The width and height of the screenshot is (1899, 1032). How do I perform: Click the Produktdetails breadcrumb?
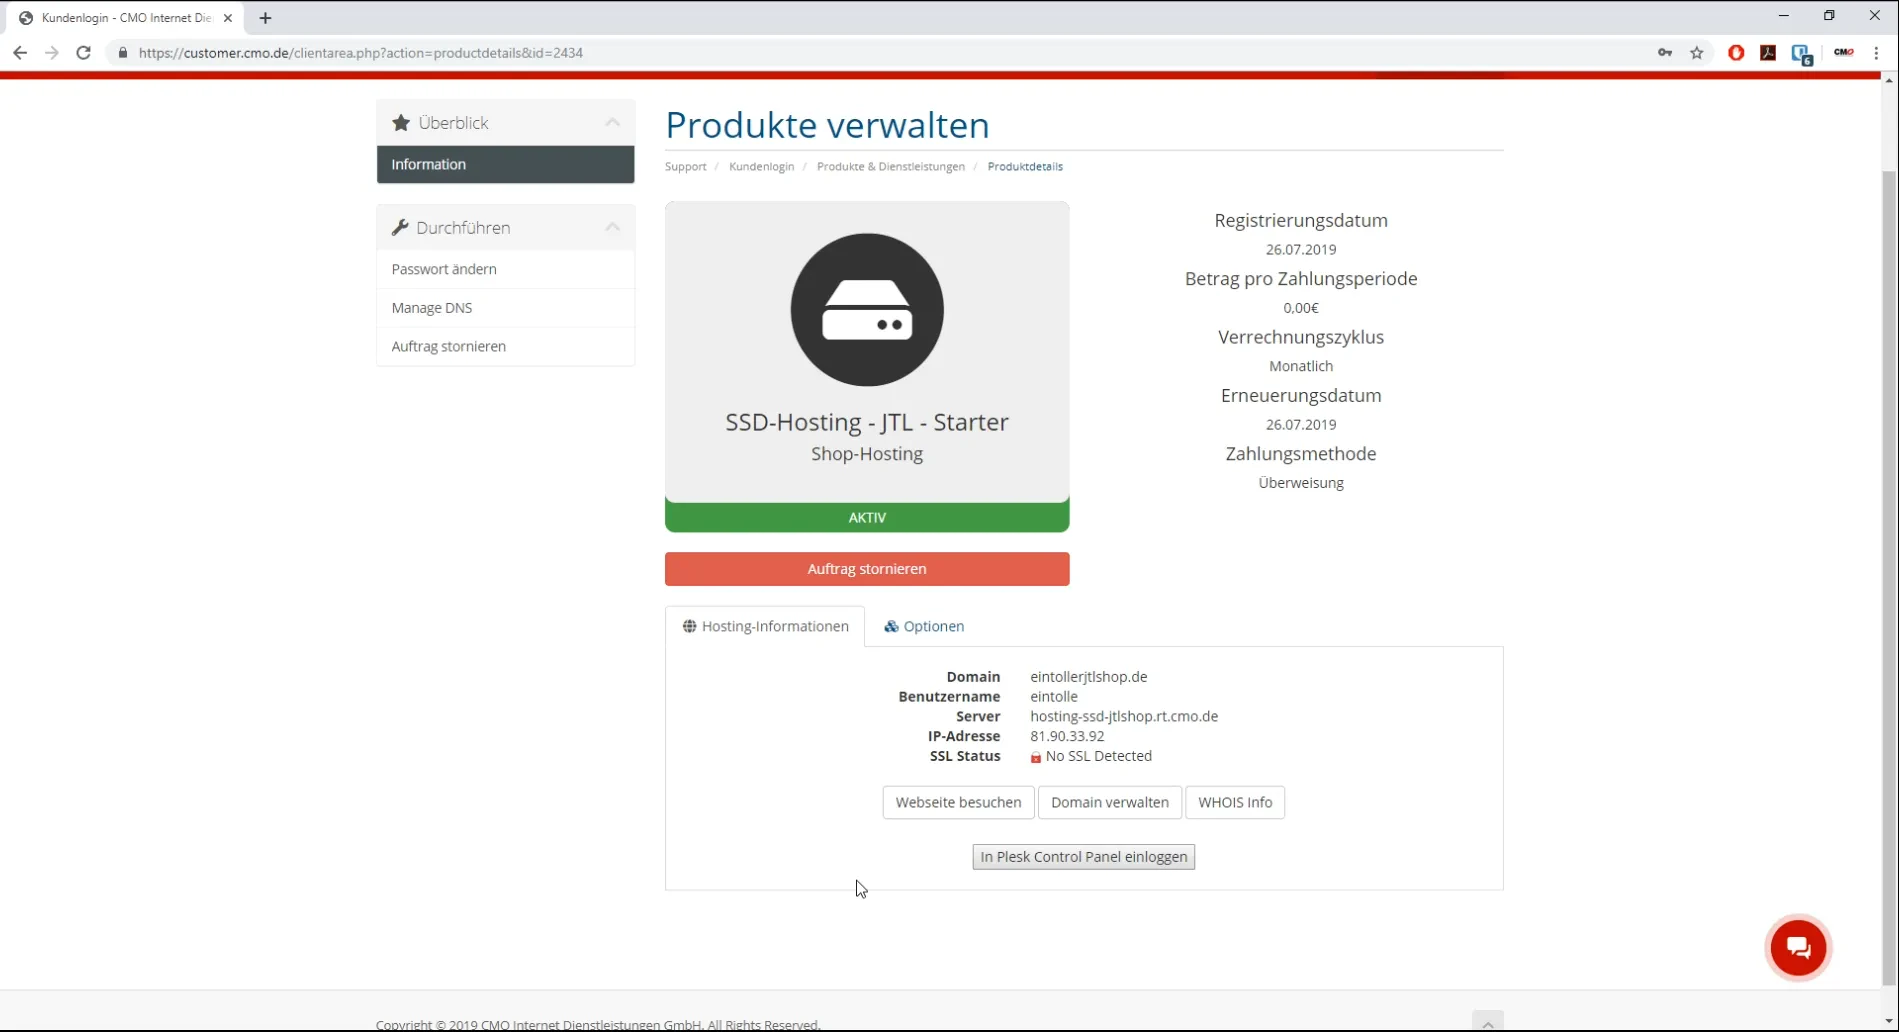click(1025, 167)
